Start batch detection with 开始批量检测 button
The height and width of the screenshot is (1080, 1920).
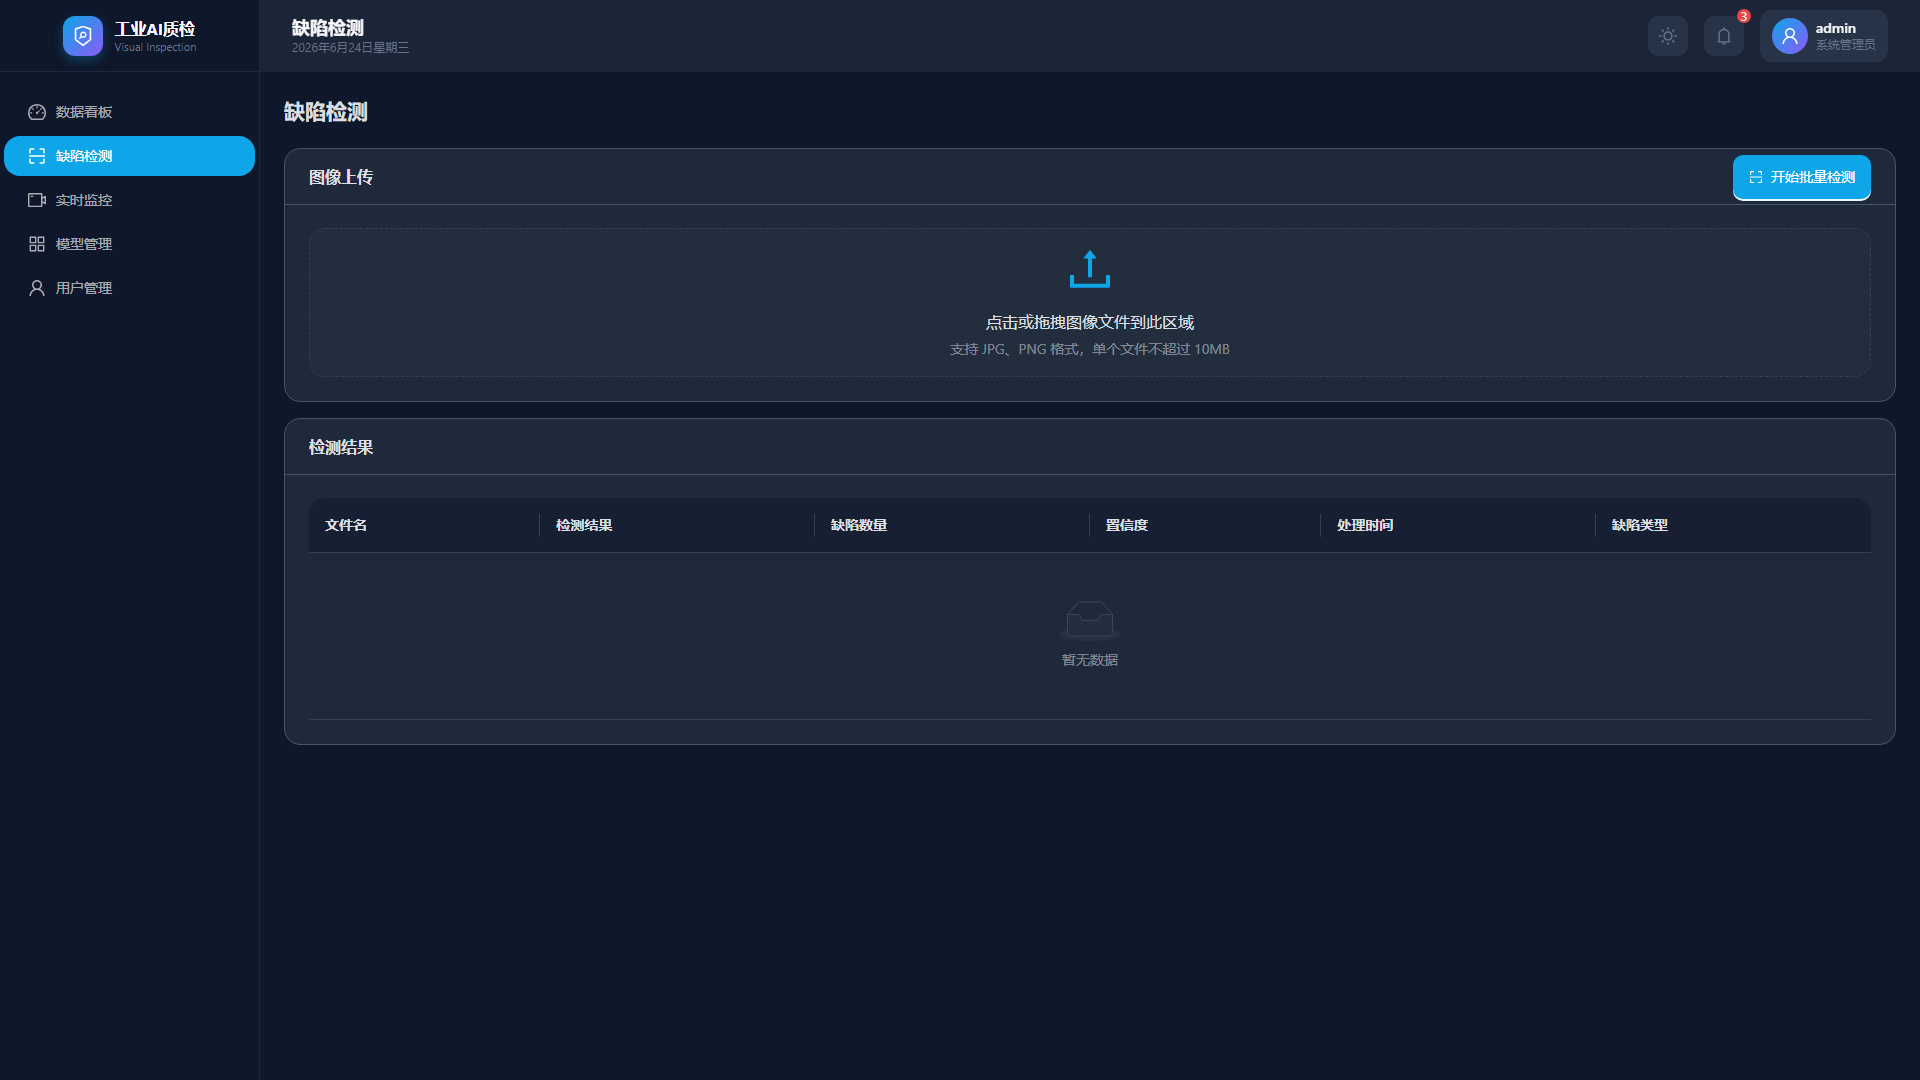coord(1802,177)
